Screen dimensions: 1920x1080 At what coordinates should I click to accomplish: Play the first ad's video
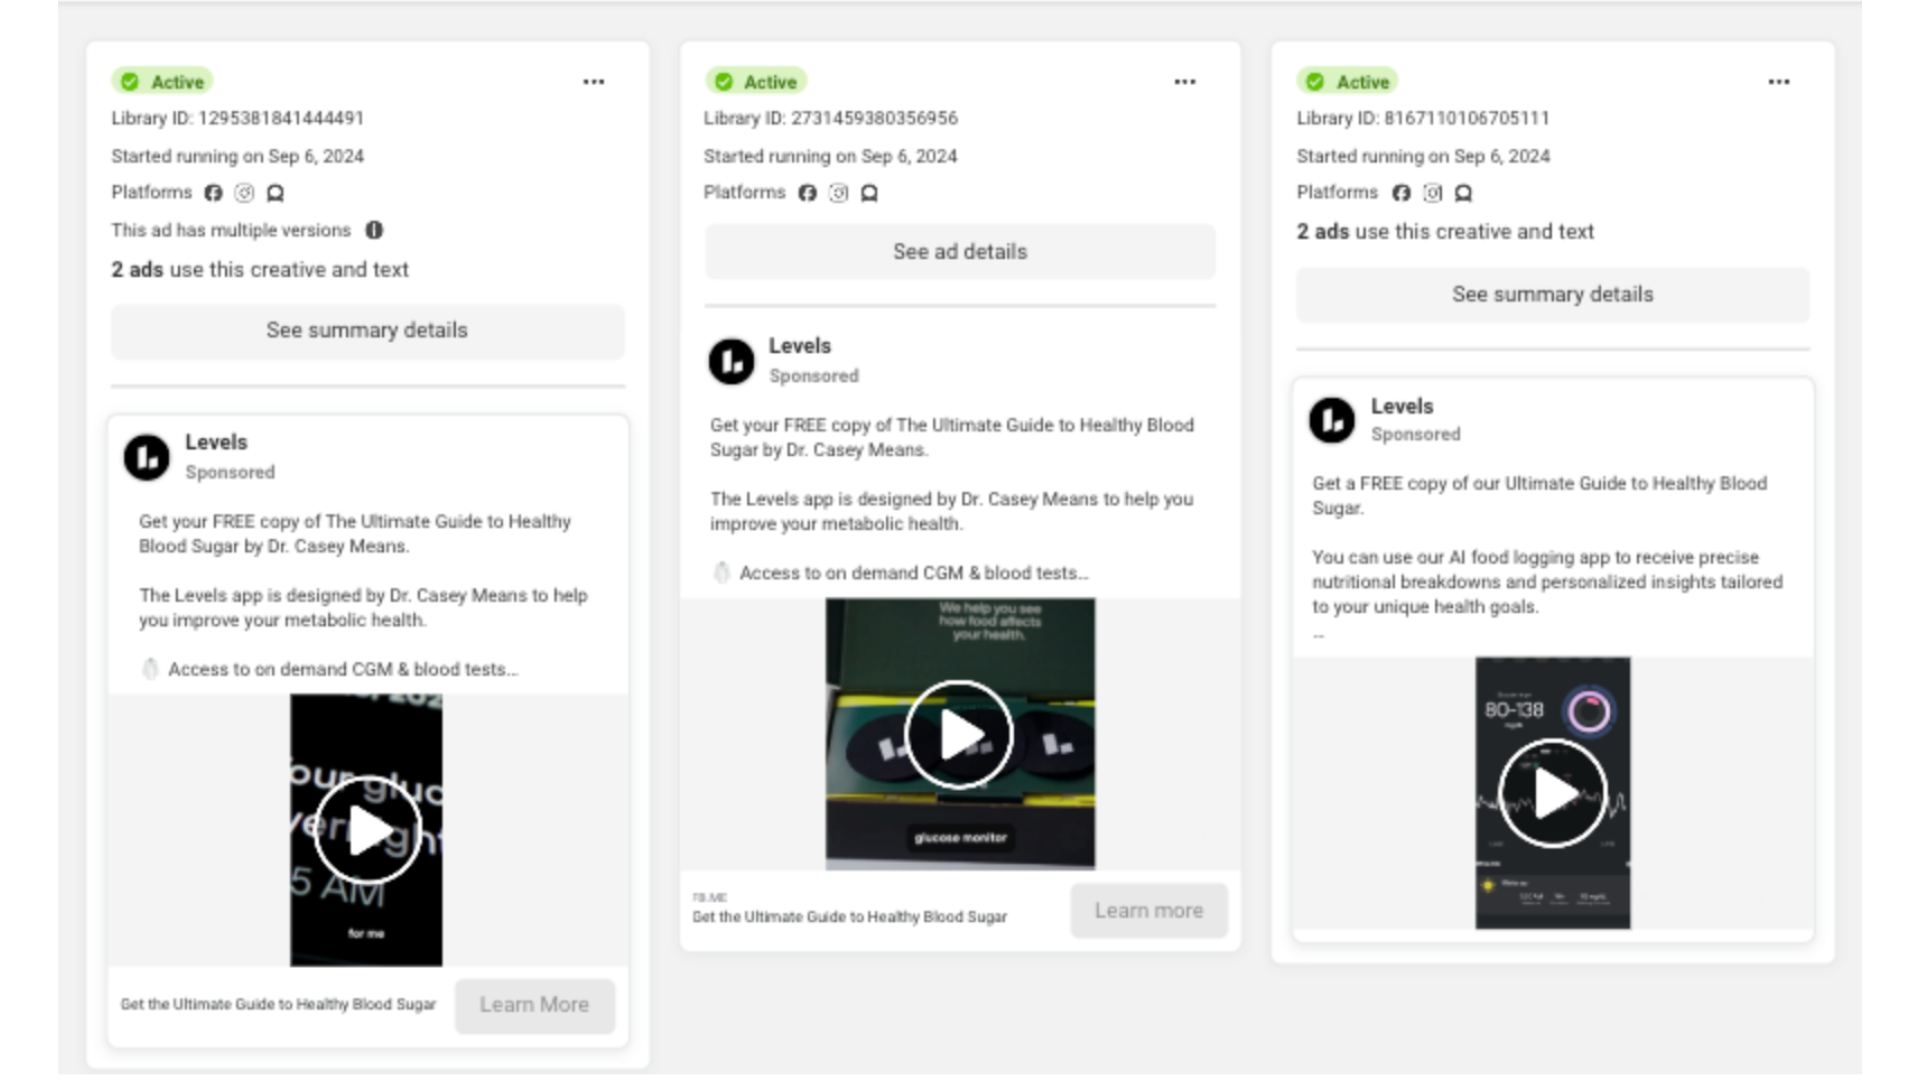[367, 830]
